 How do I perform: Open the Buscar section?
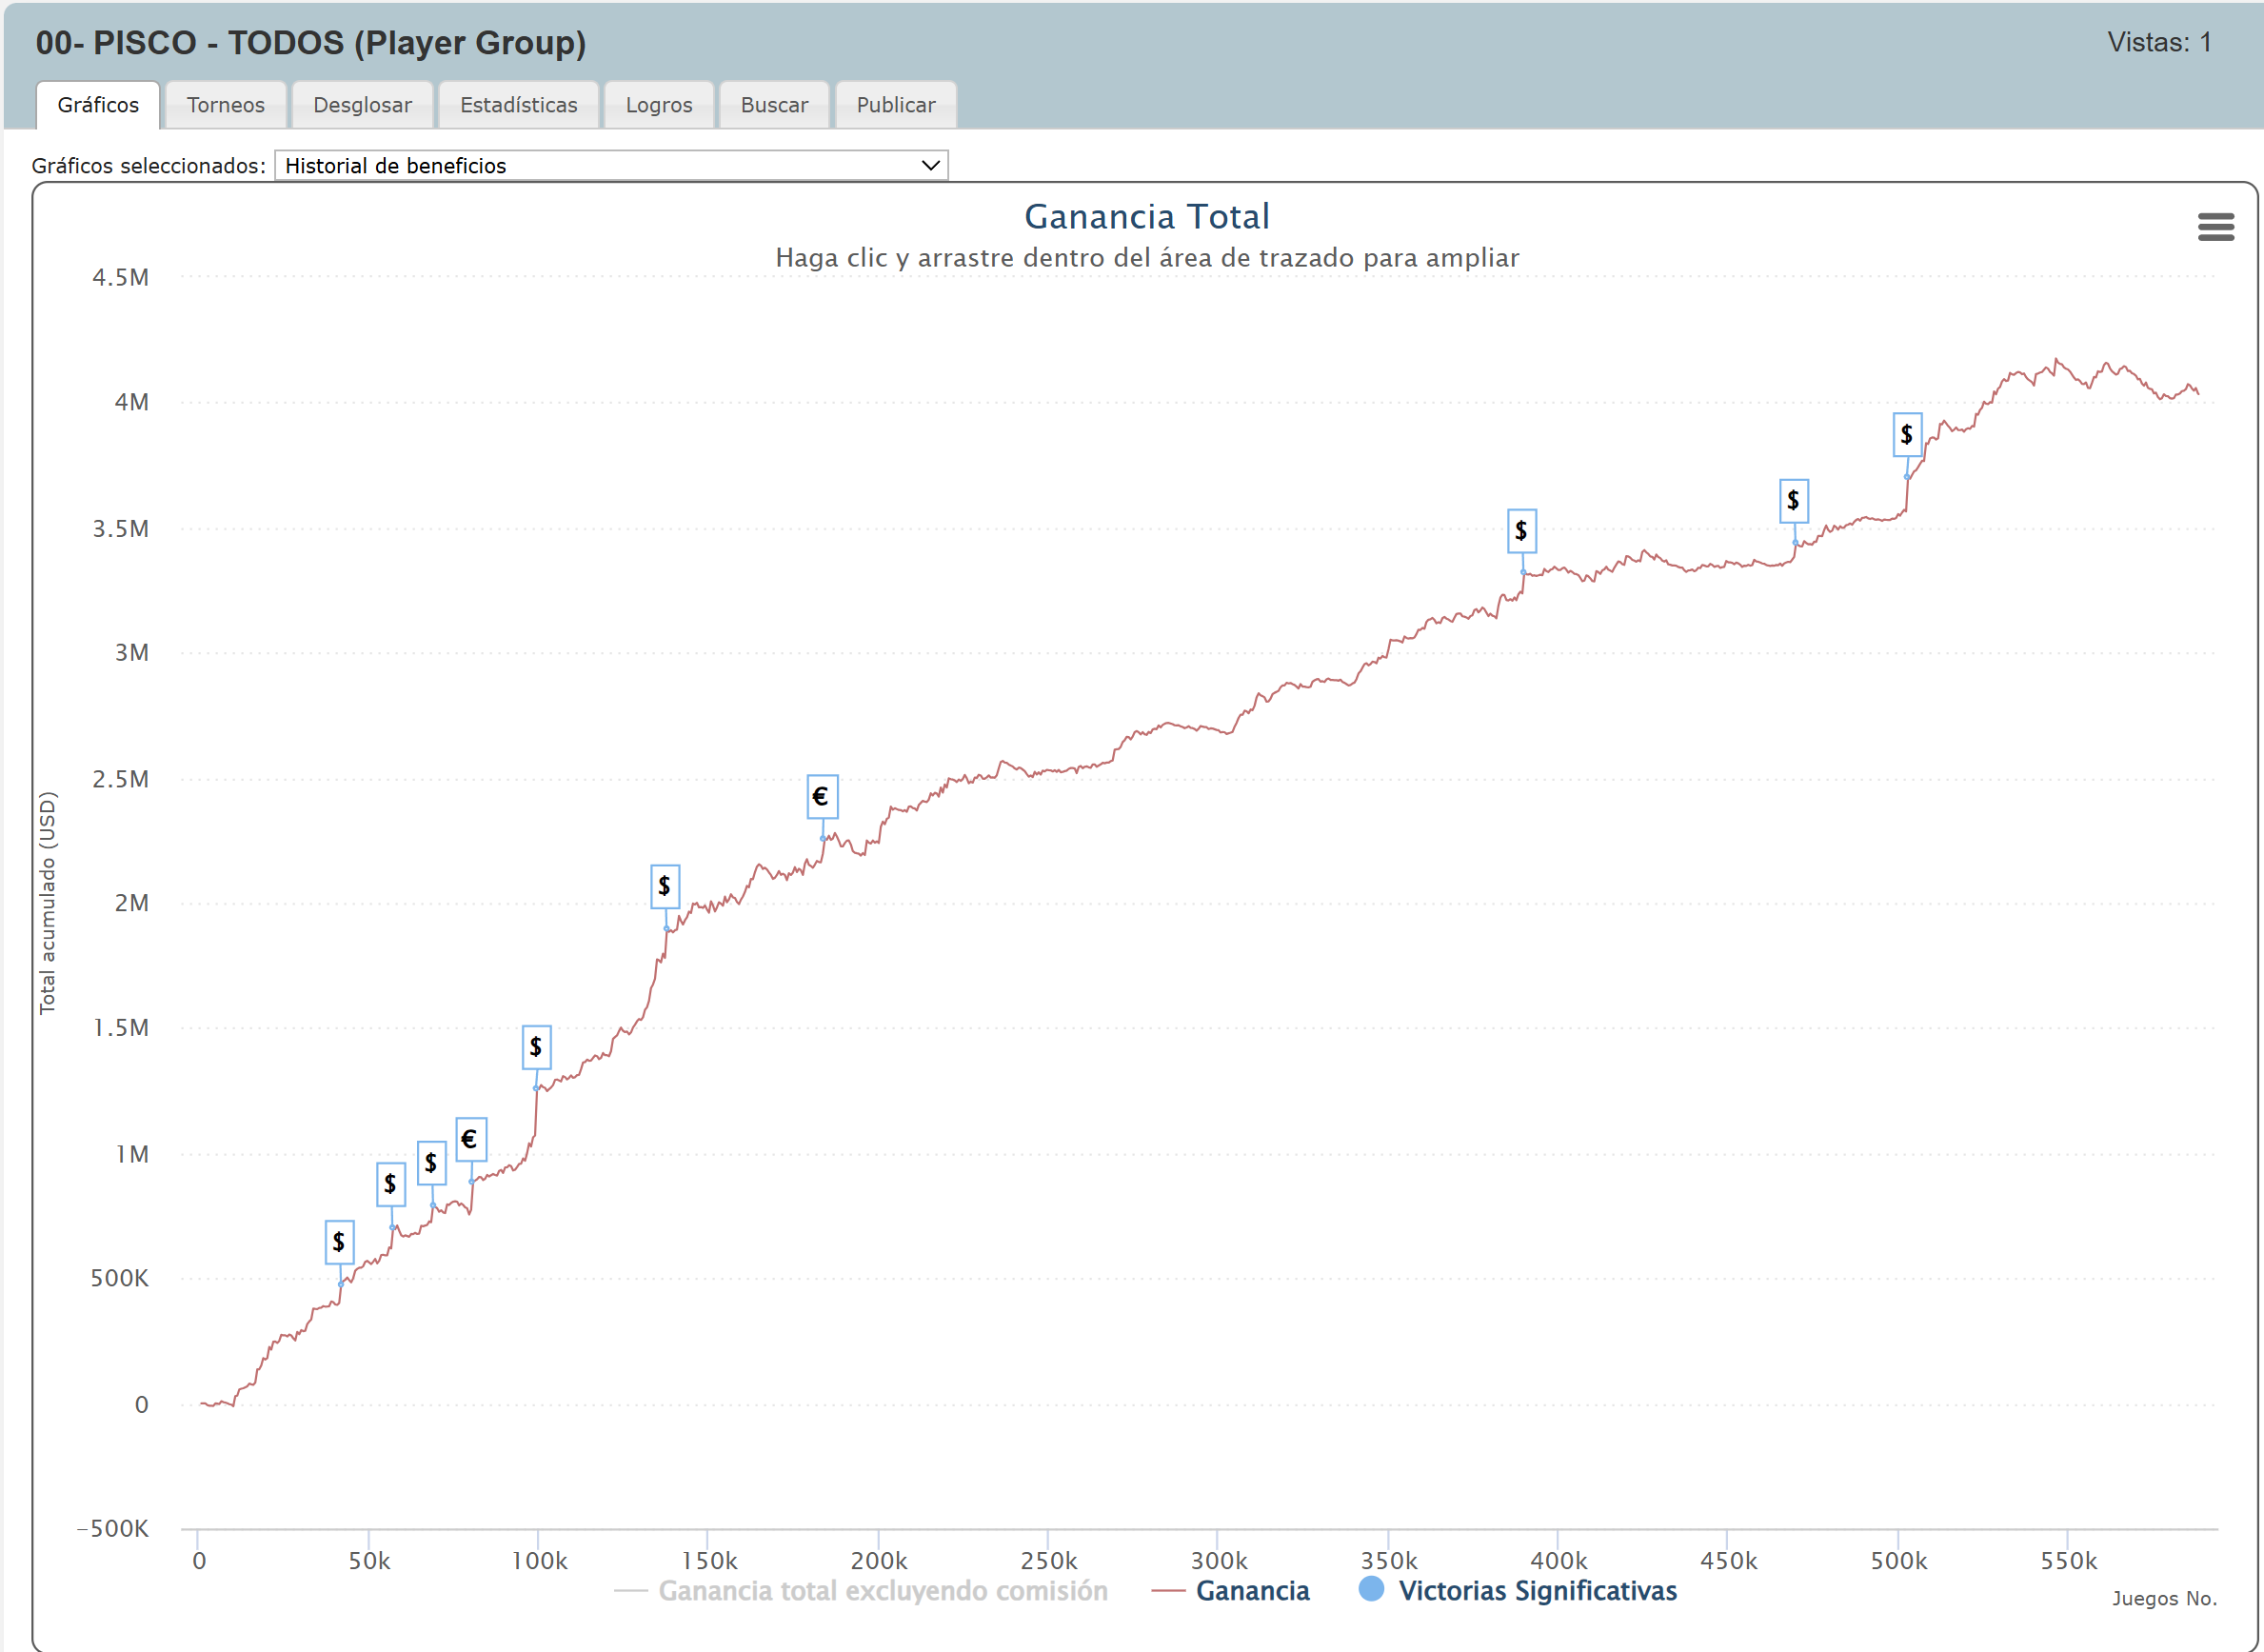774,104
